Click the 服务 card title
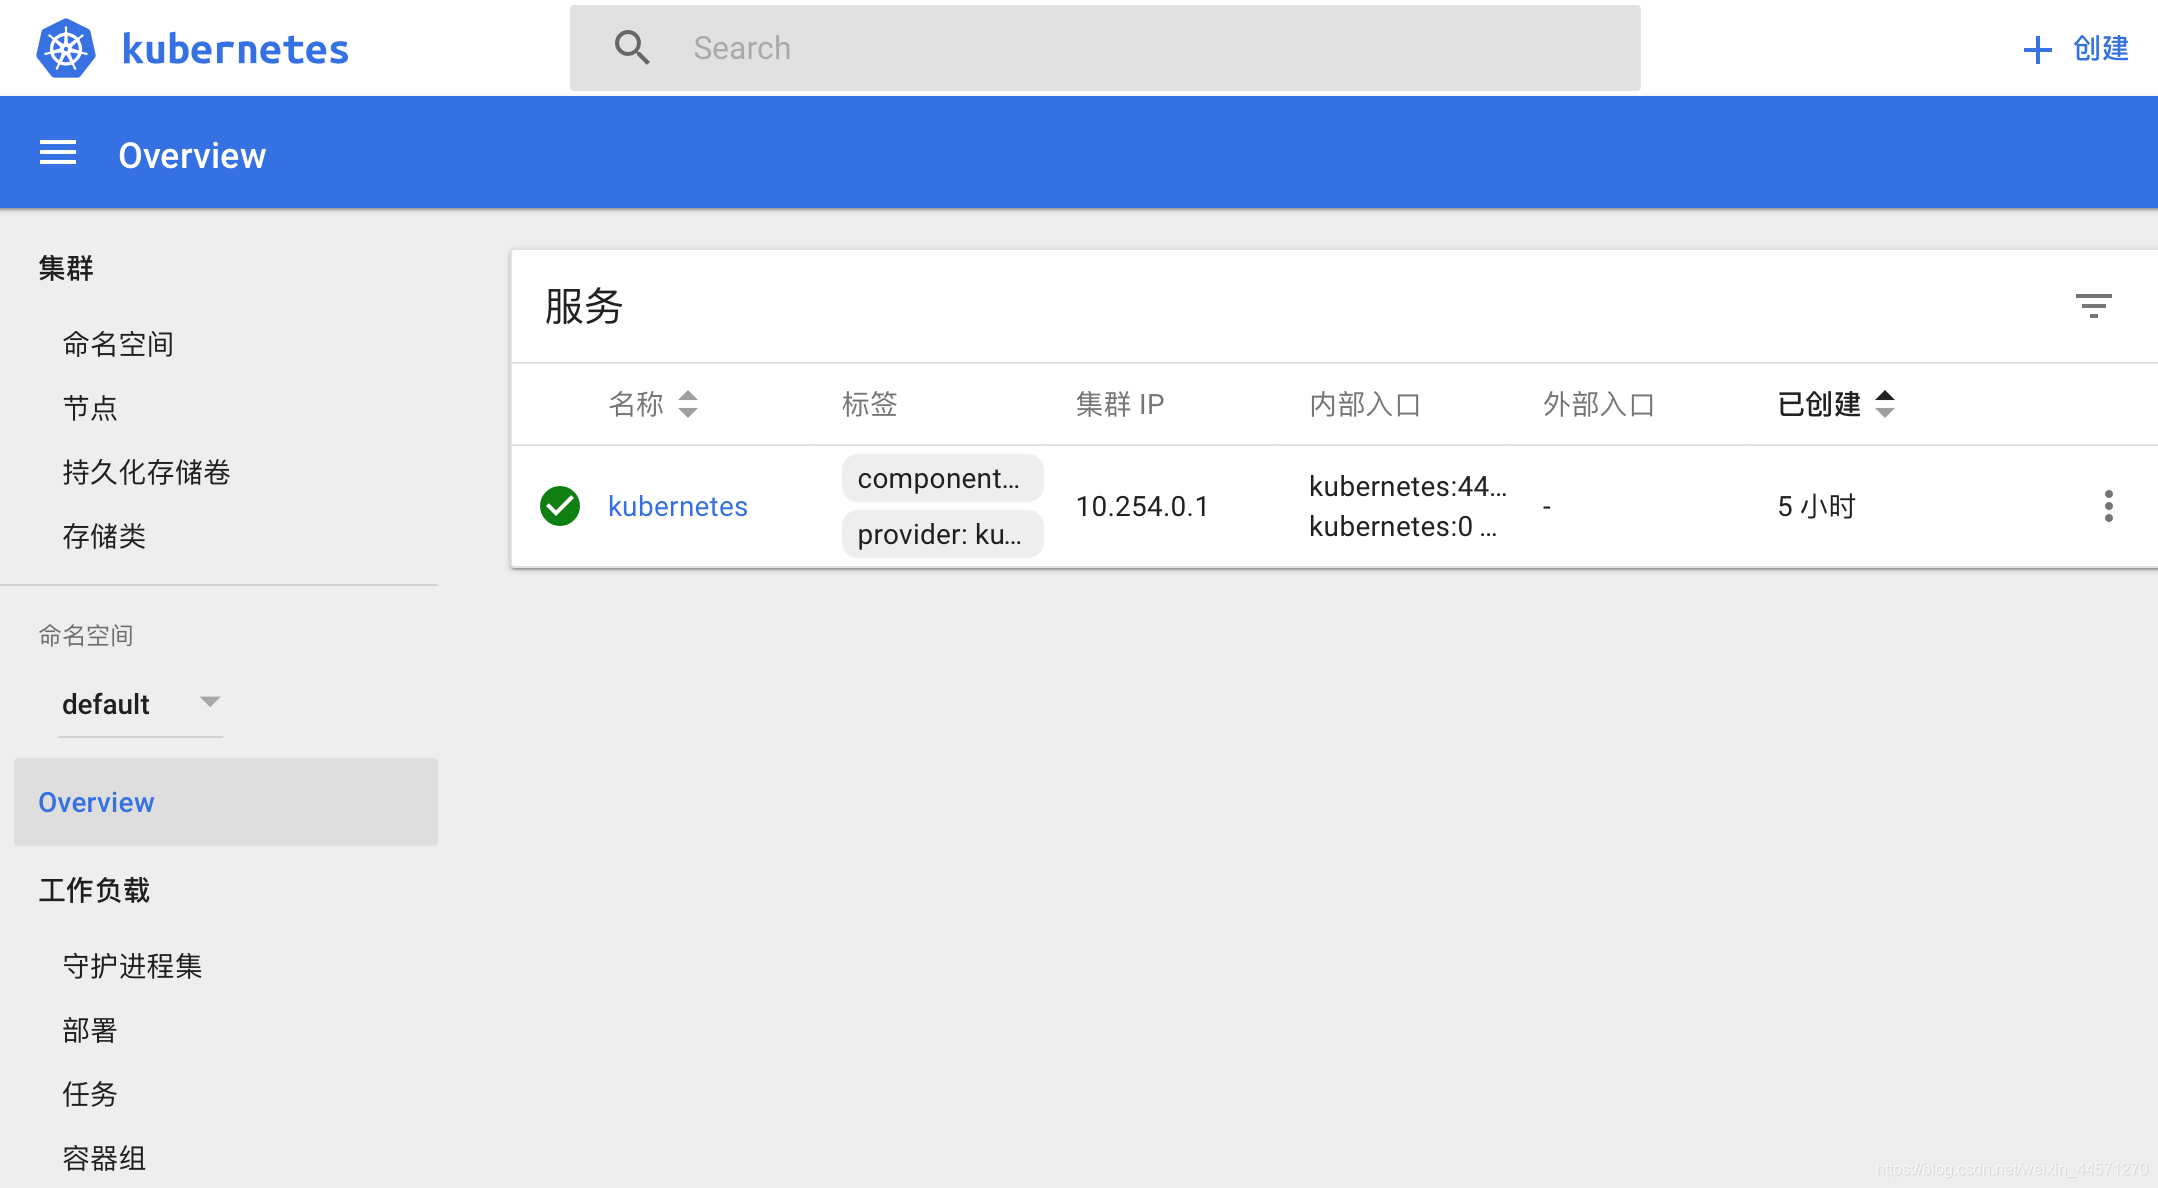The height and width of the screenshot is (1188, 2158). [584, 306]
